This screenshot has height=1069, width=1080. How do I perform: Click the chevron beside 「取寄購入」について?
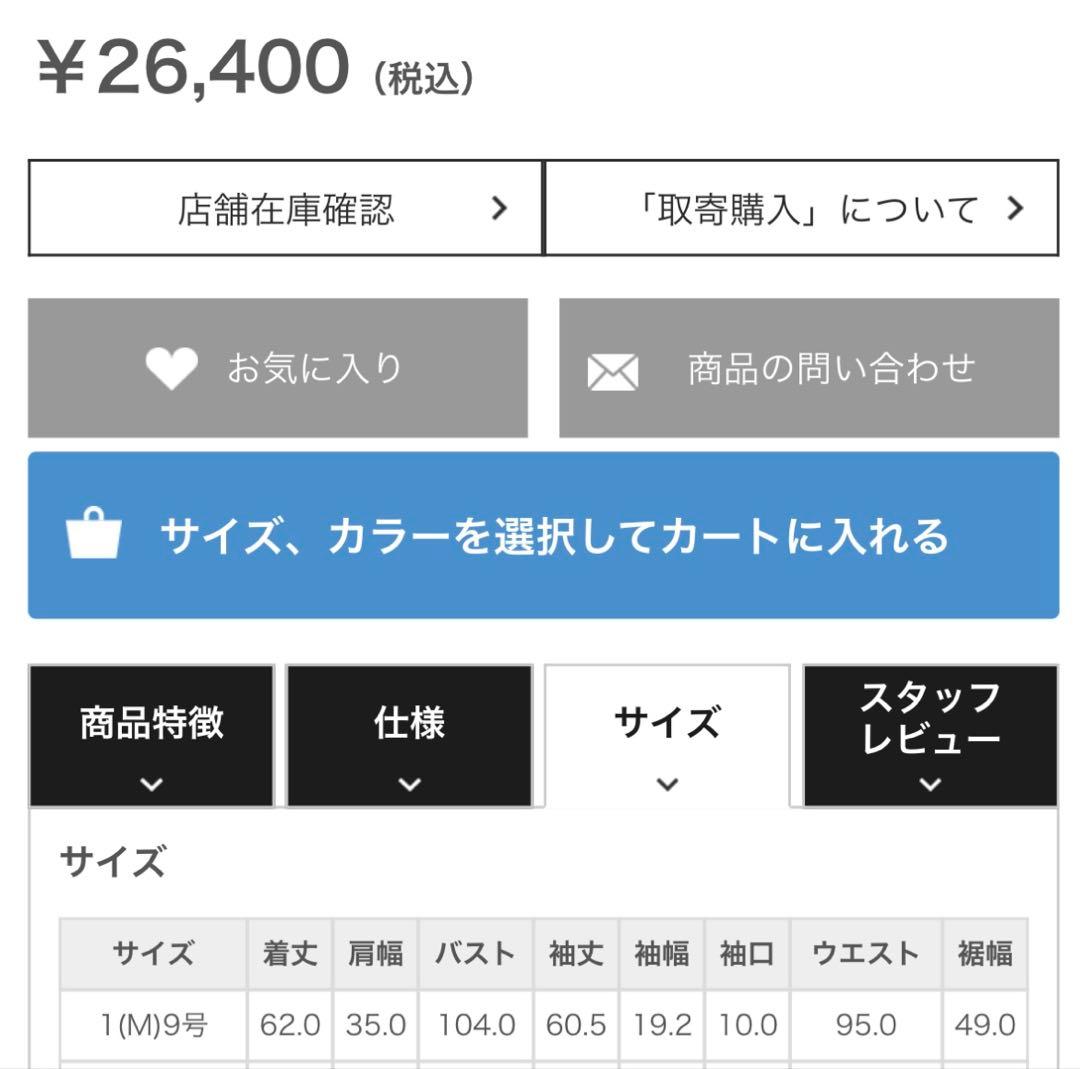[1017, 209]
